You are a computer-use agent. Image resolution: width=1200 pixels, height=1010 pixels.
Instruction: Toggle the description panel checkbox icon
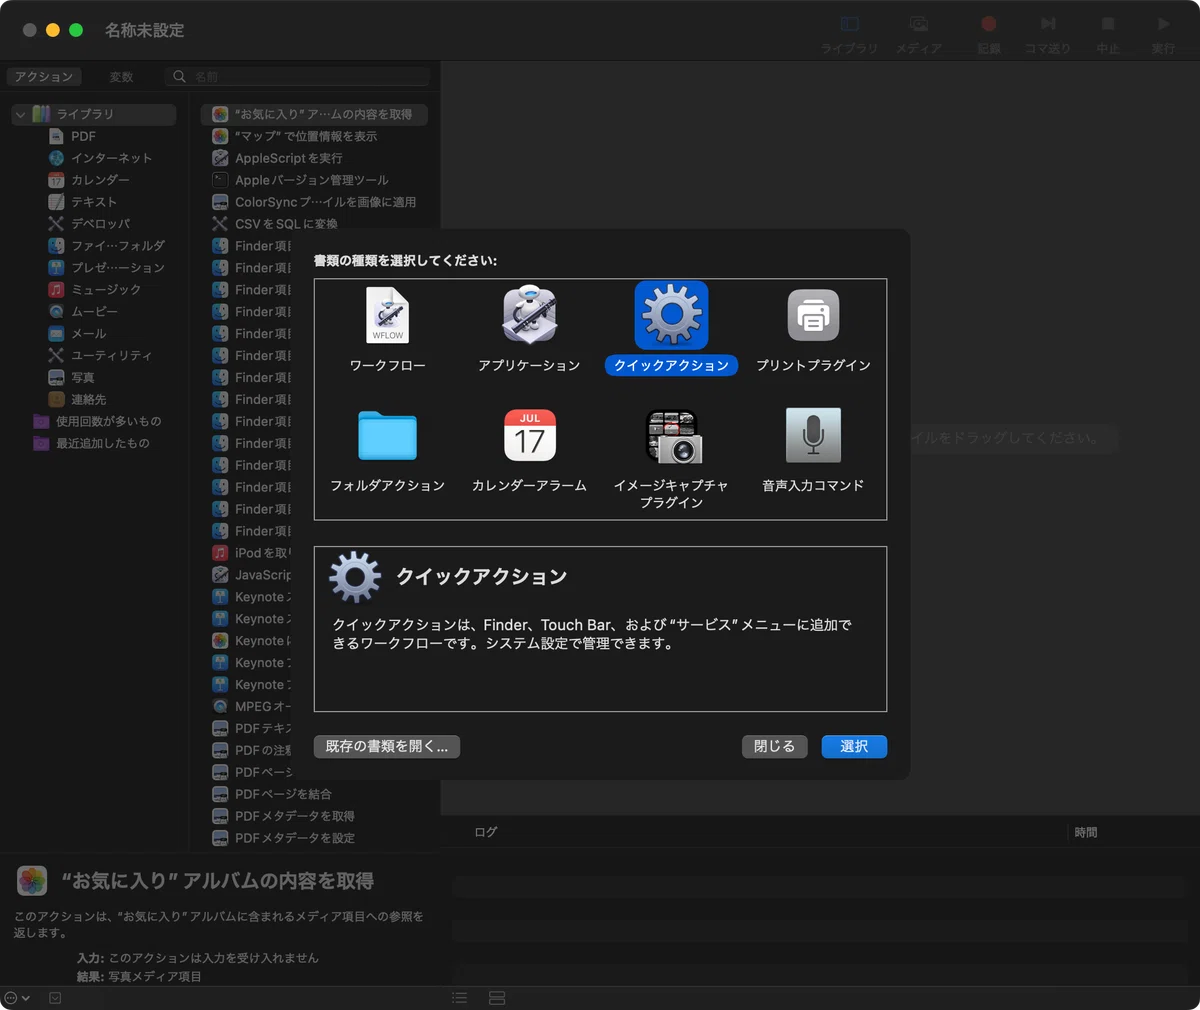(x=55, y=998)
